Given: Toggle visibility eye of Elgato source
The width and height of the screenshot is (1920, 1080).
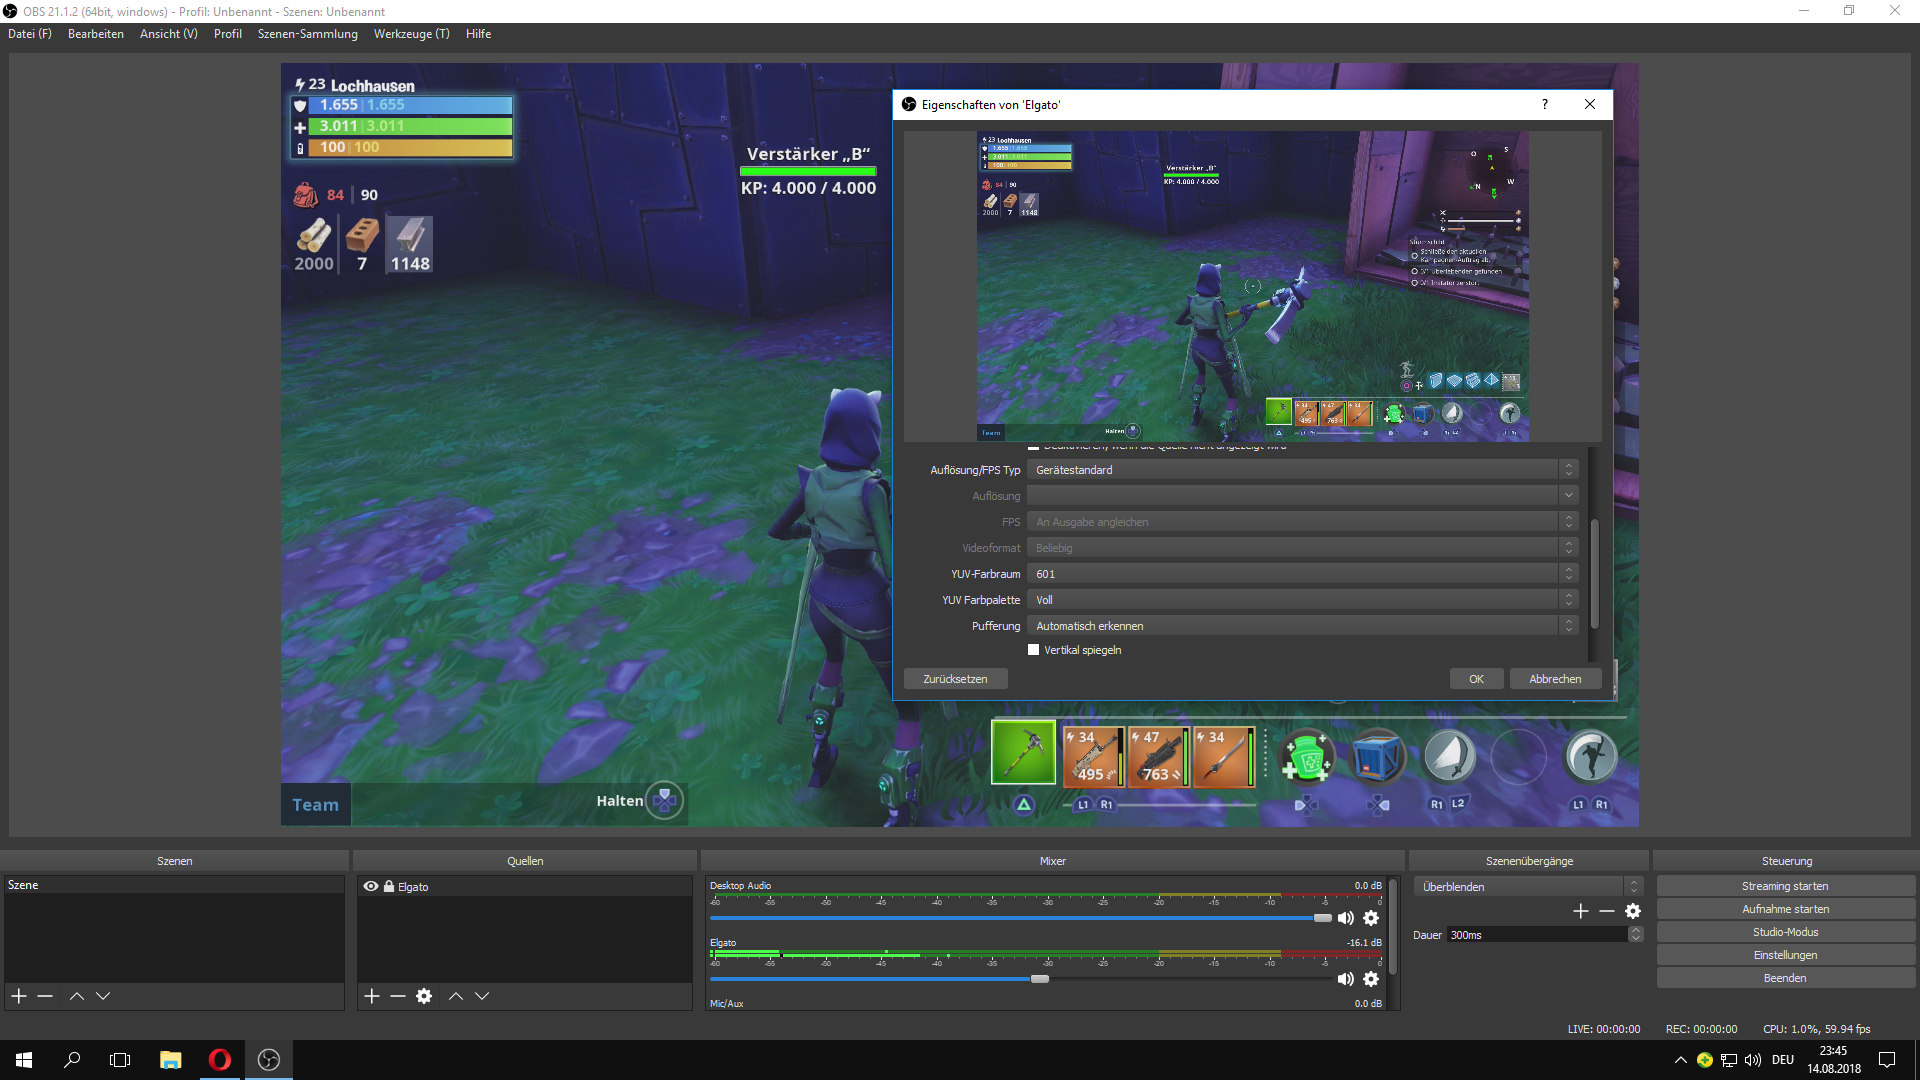Looking at the screenshot, I should coord(371,887).
